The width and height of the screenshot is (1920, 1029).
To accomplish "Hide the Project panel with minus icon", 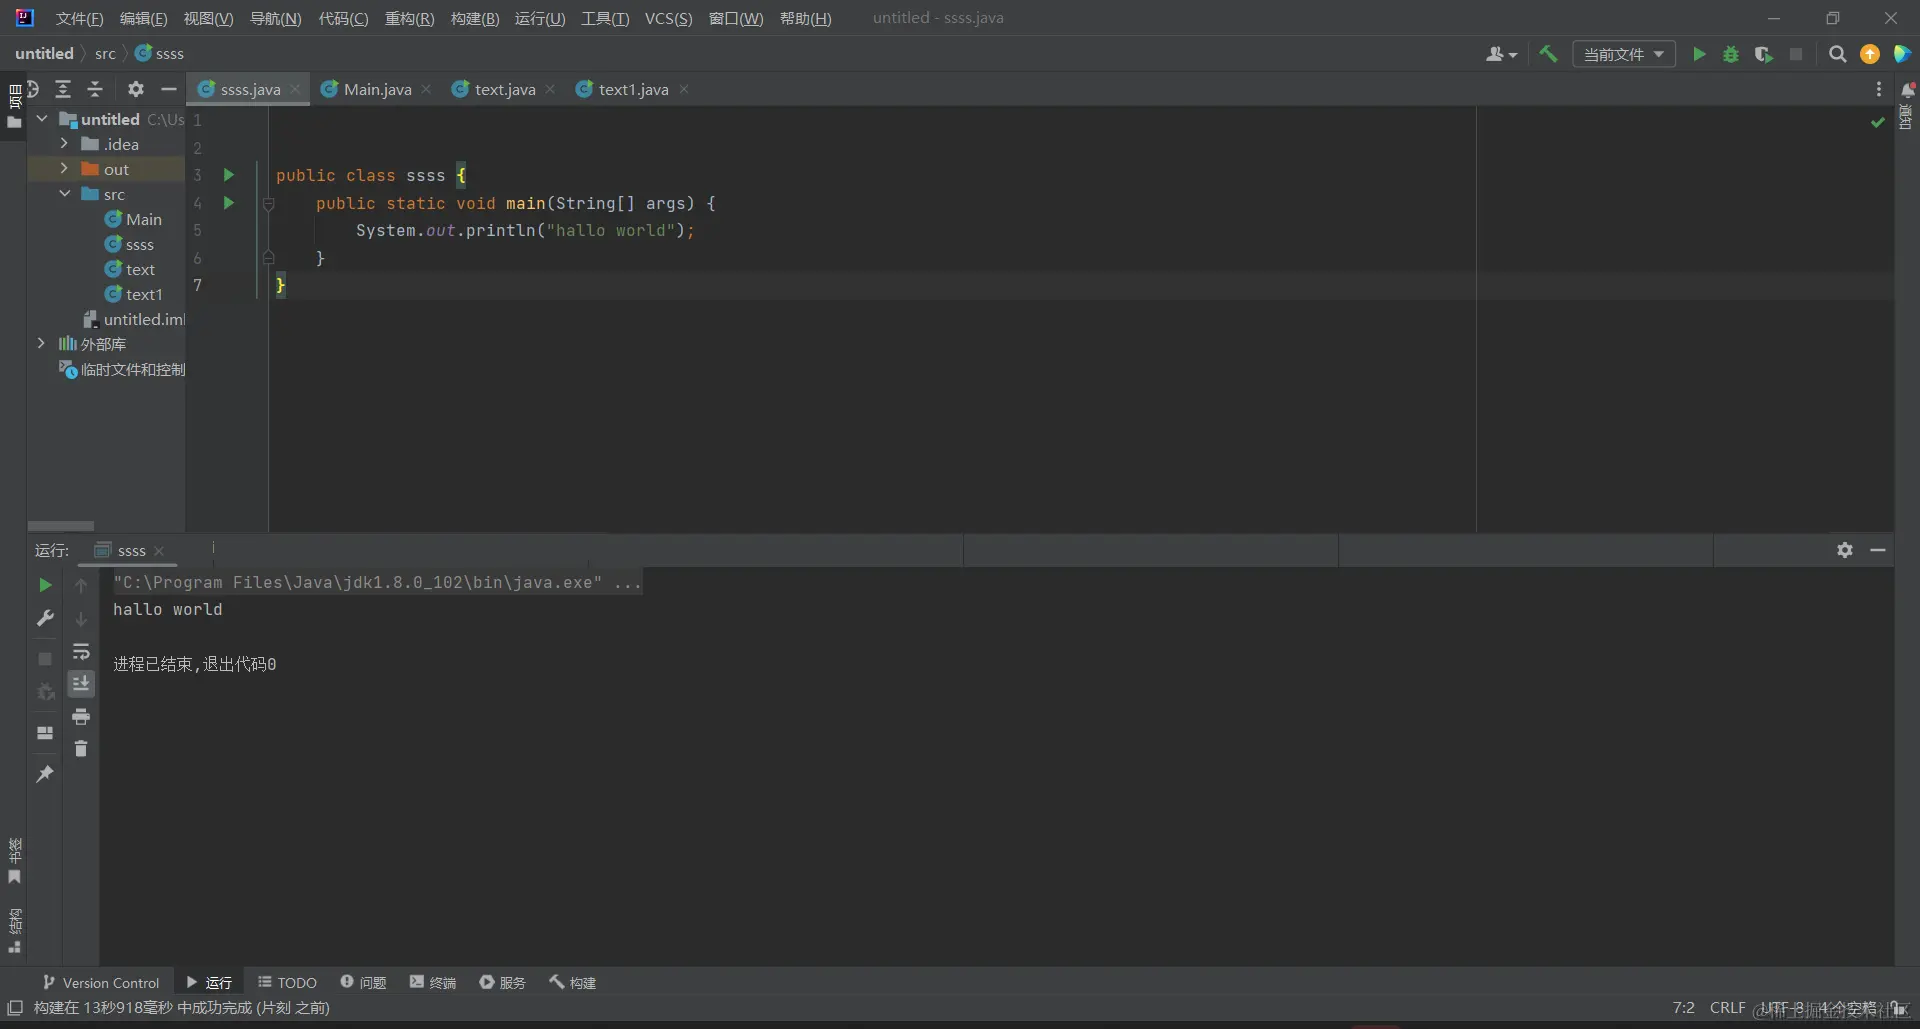I will [169, 89].
